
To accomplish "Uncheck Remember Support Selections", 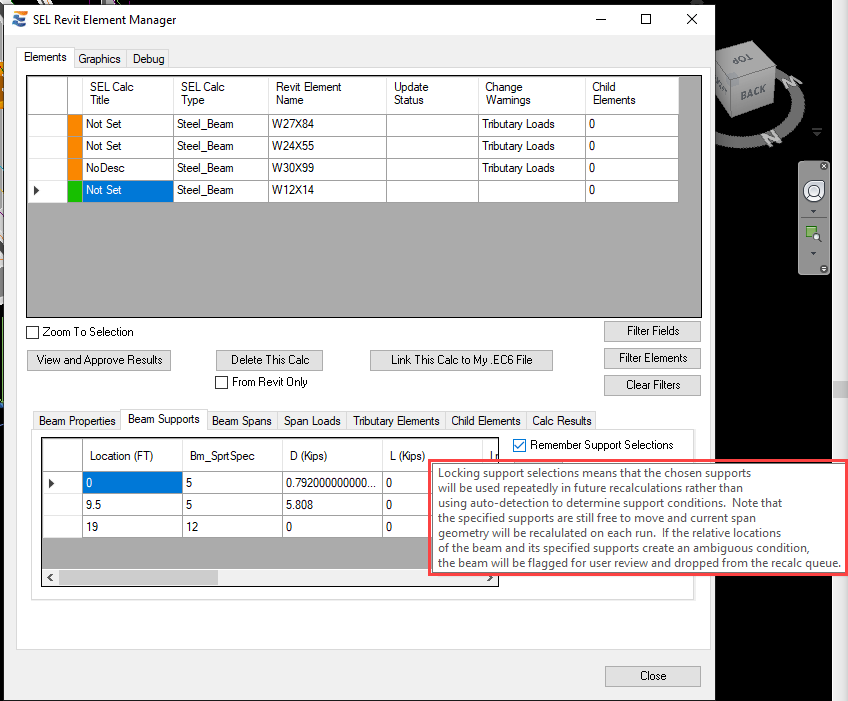I will point(519,445).
